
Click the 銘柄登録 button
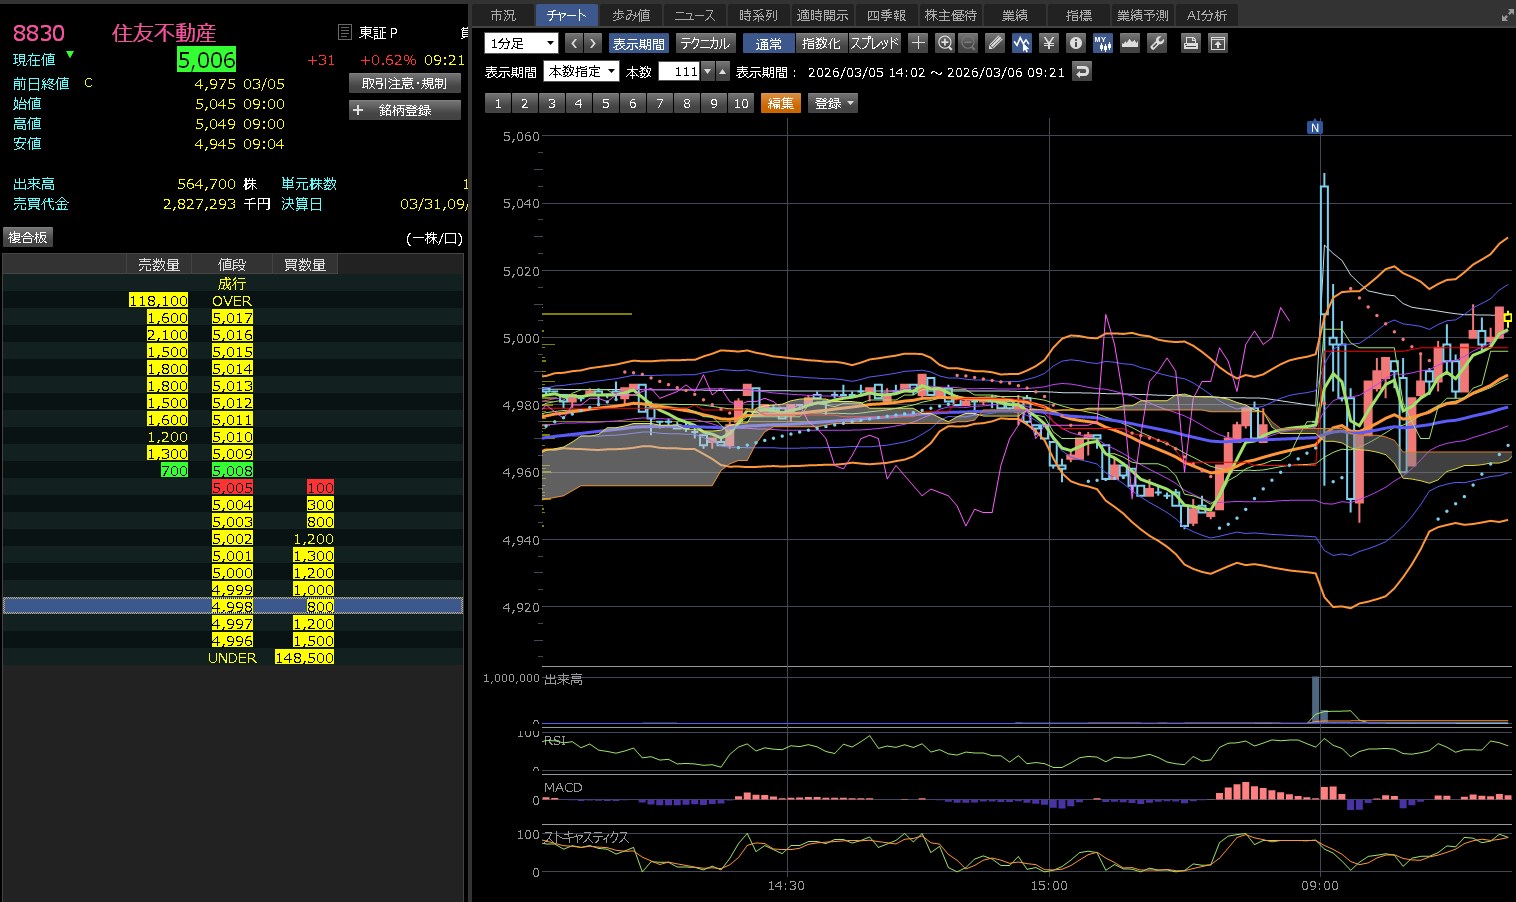coord(404,110)
